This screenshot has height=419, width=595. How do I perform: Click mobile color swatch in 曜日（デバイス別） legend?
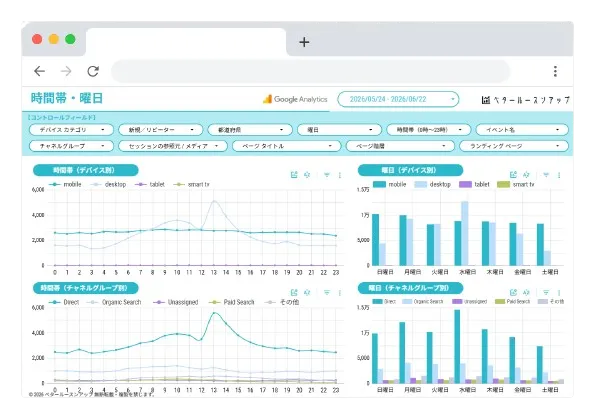[379, 184]
